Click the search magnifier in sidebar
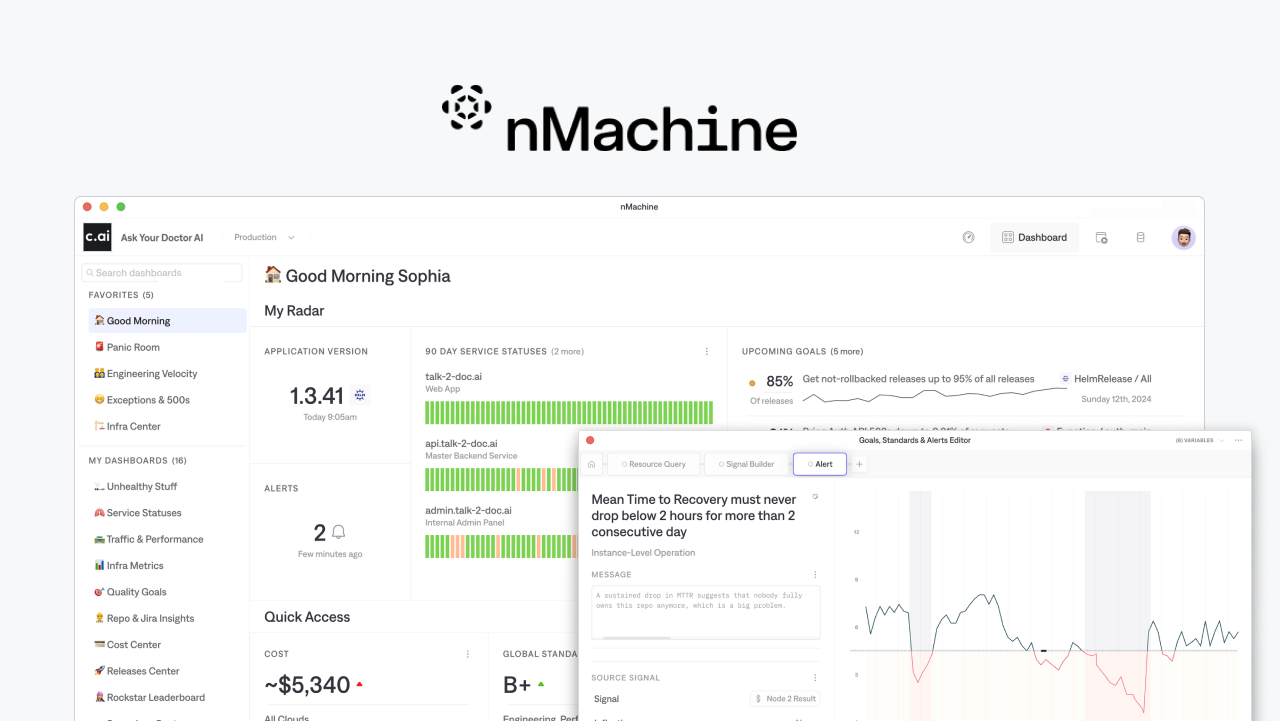 click(90, 273)
